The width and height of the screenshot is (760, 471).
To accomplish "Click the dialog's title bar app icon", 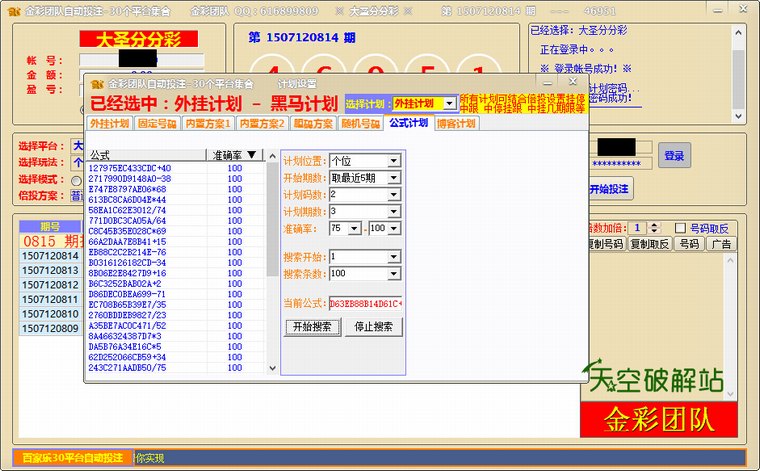I will [96, 85].
